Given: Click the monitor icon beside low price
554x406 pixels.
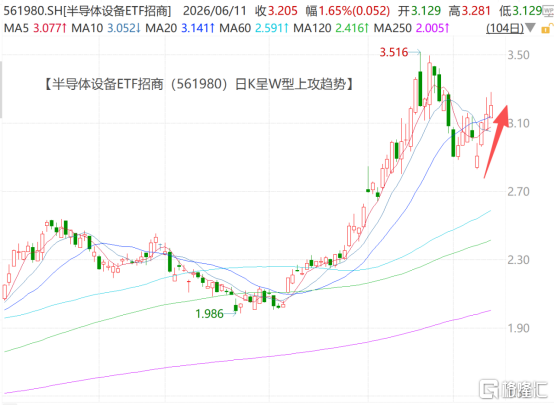Looking at the screenshot, I should (x=549, y=12).
